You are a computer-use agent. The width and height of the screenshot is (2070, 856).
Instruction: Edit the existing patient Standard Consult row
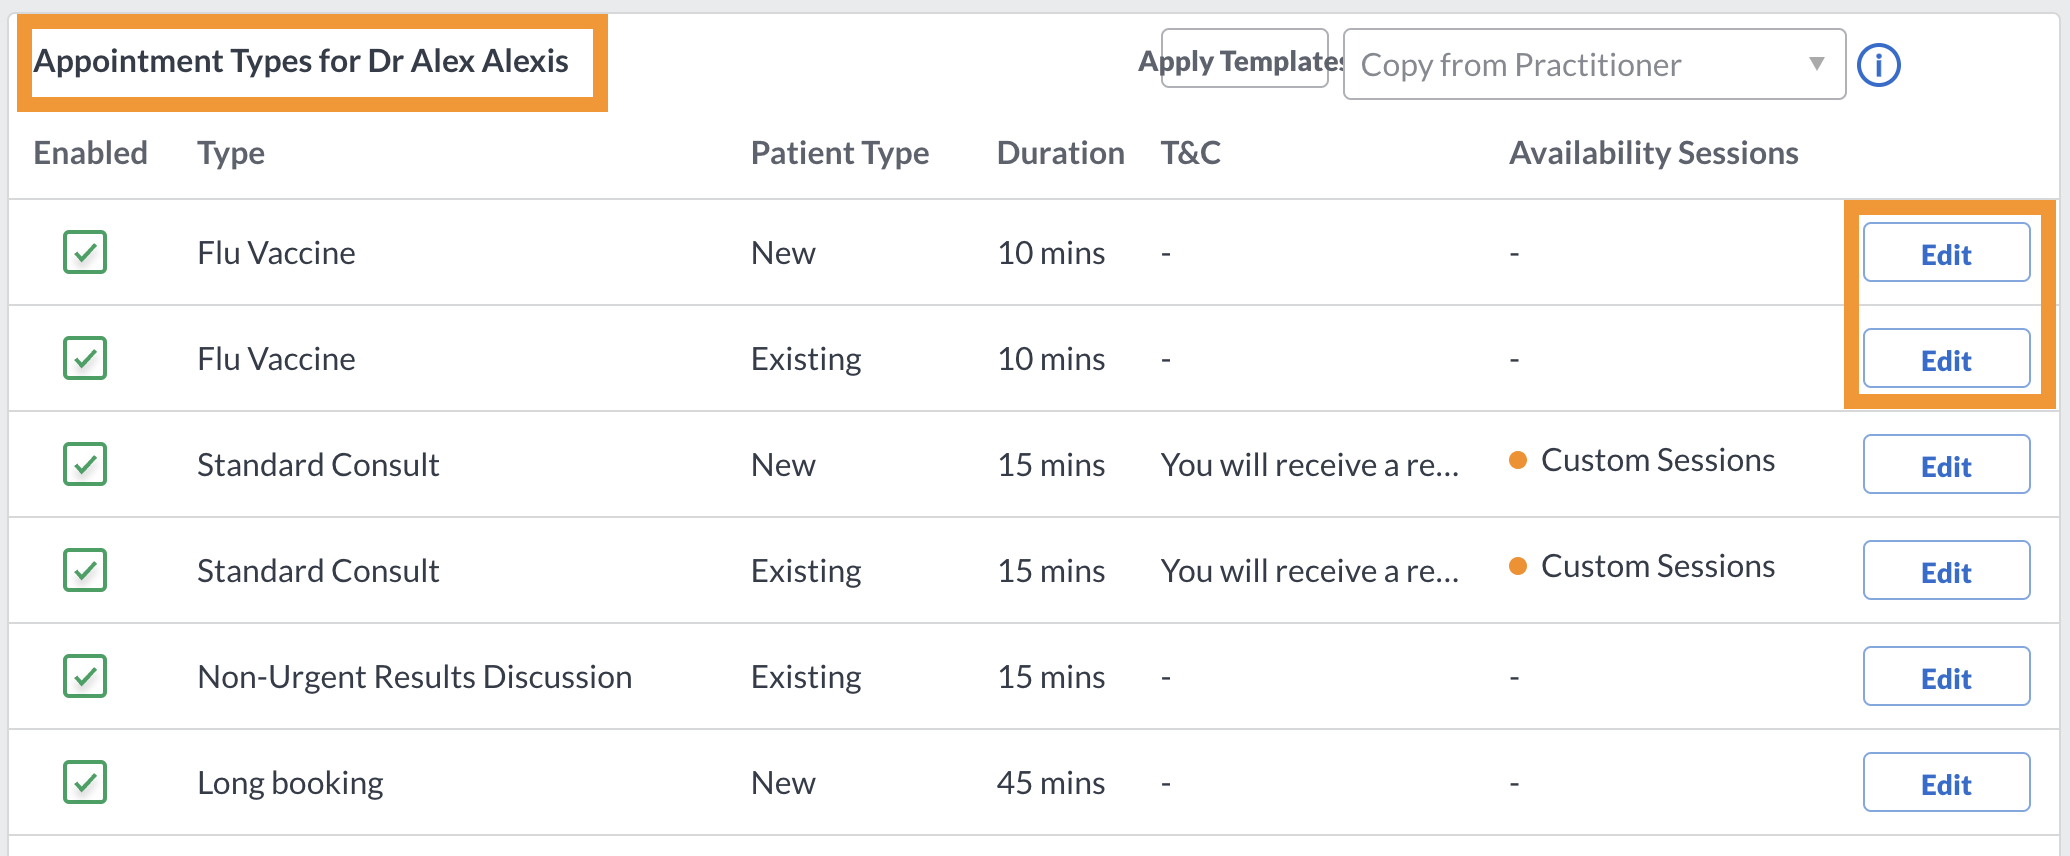point(1945,571)
